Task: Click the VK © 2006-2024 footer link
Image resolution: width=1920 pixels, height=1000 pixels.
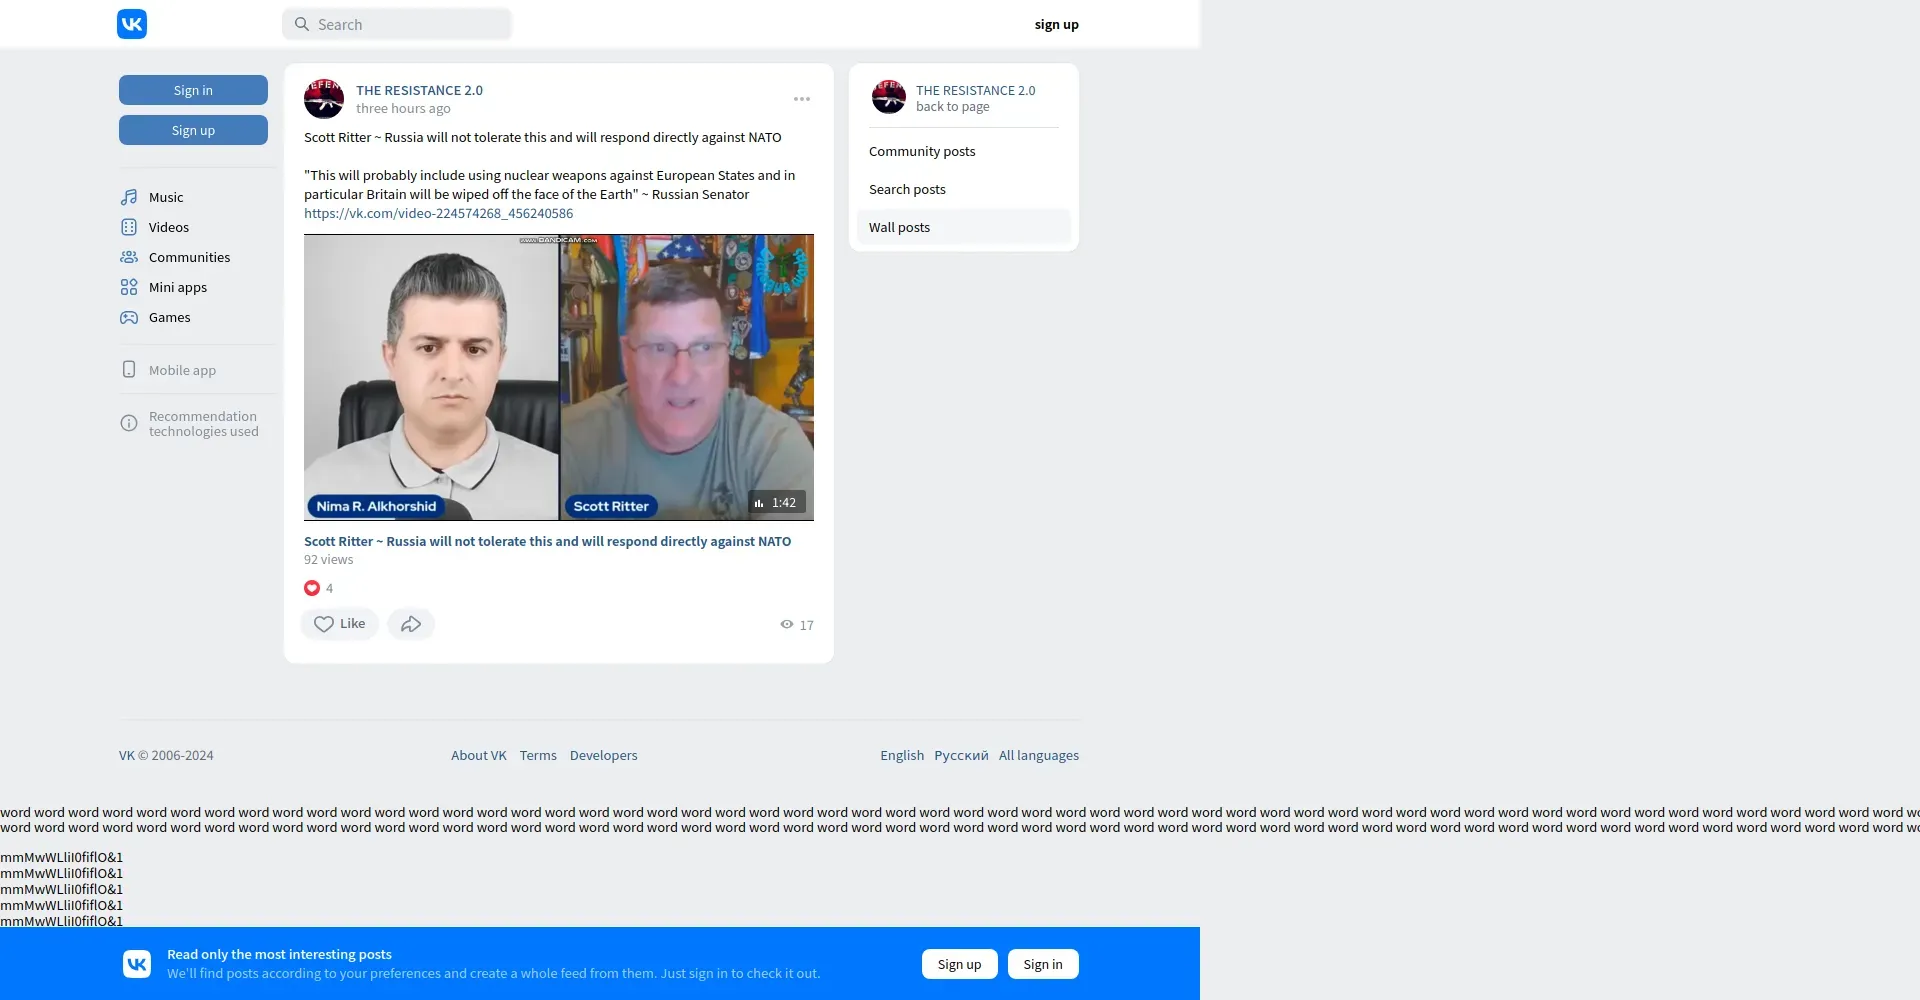Action: [x=166, y=755]
